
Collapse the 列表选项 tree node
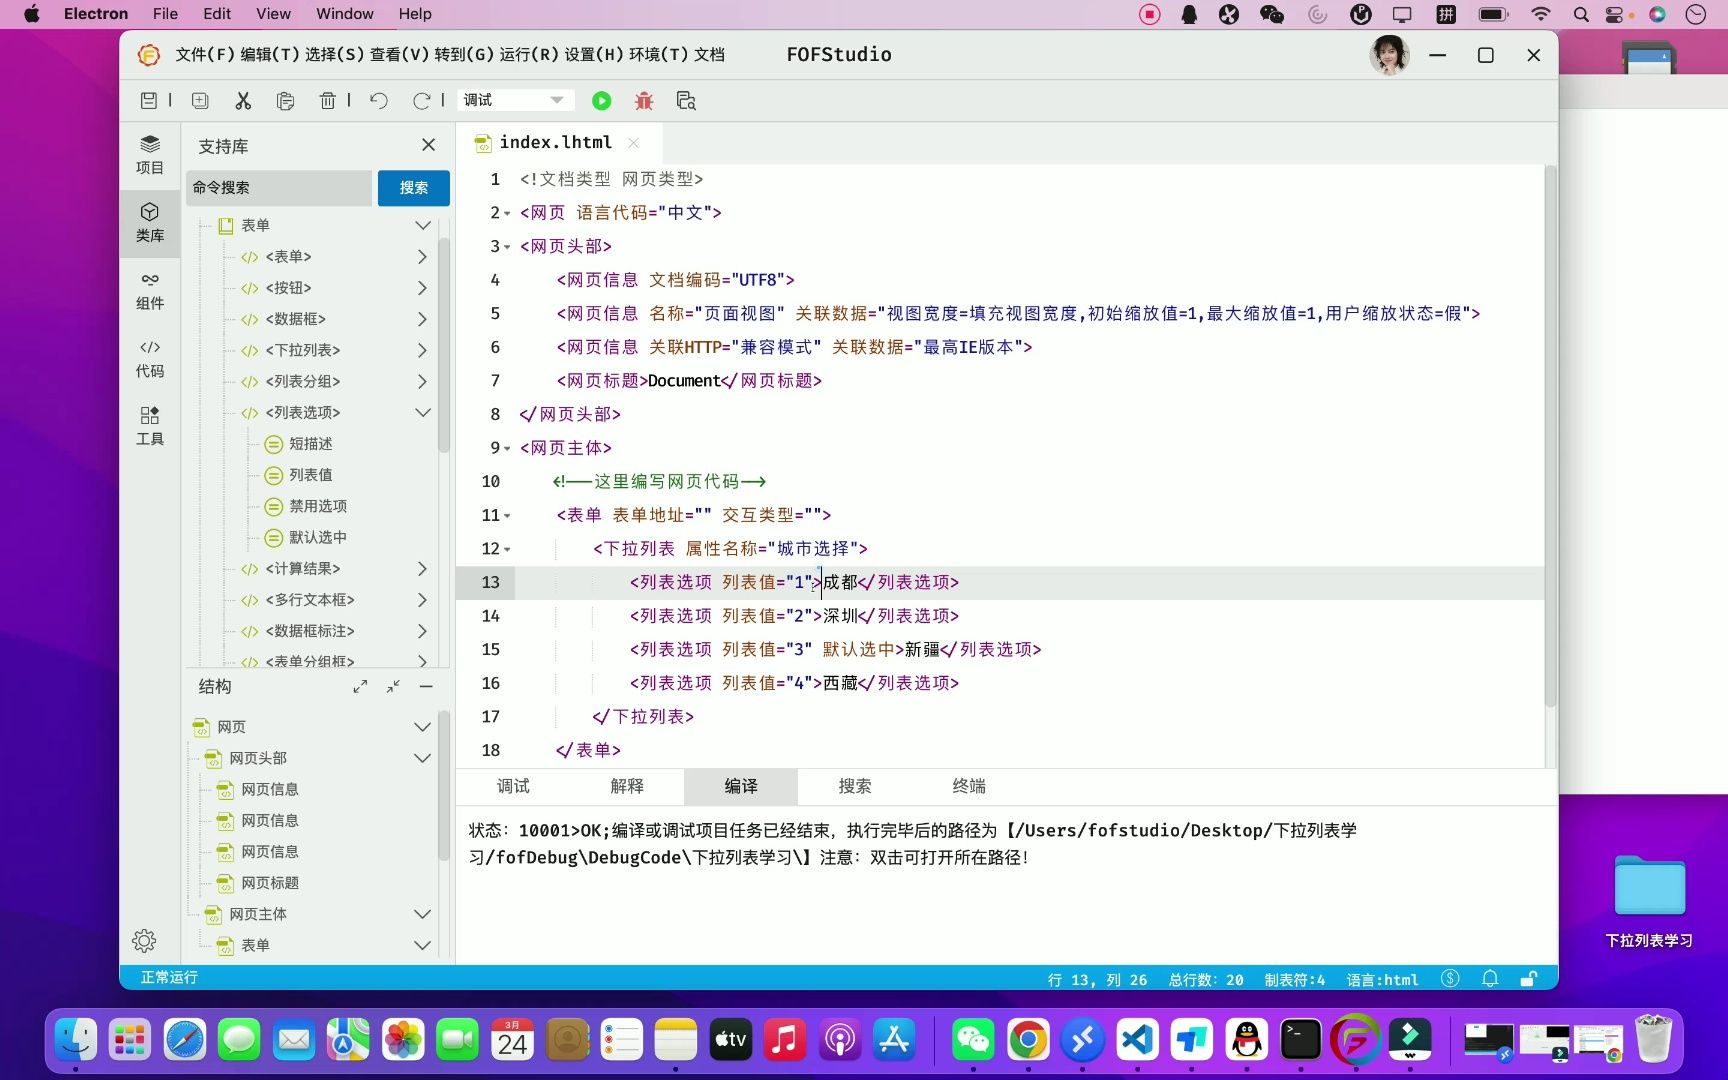422,412
